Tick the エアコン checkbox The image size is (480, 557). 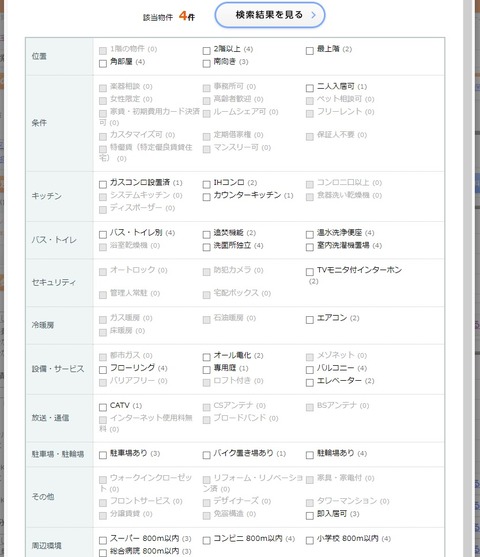309,320
